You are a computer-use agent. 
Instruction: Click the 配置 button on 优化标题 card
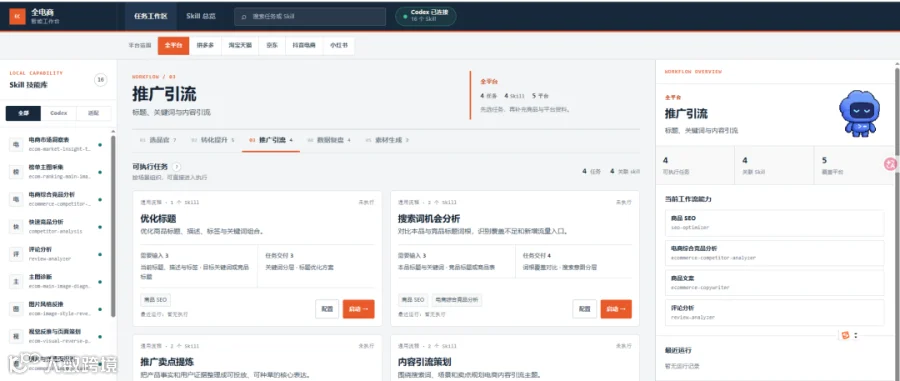pyautogui.click(x=327, y=309)
